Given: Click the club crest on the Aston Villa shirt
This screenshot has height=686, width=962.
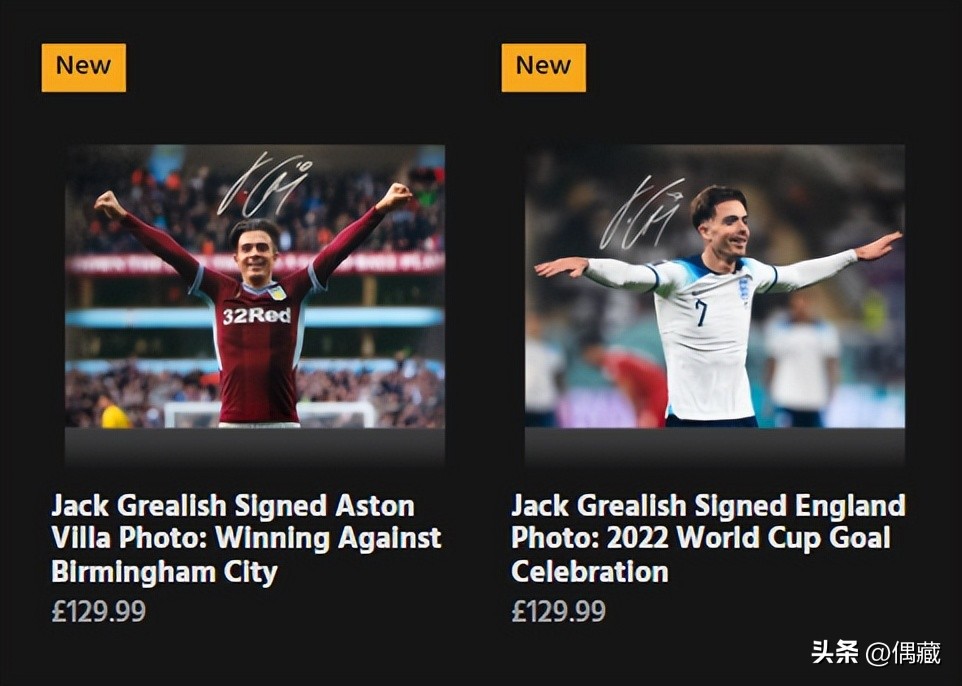Looking at the screenshot, I should coord(277,292).
